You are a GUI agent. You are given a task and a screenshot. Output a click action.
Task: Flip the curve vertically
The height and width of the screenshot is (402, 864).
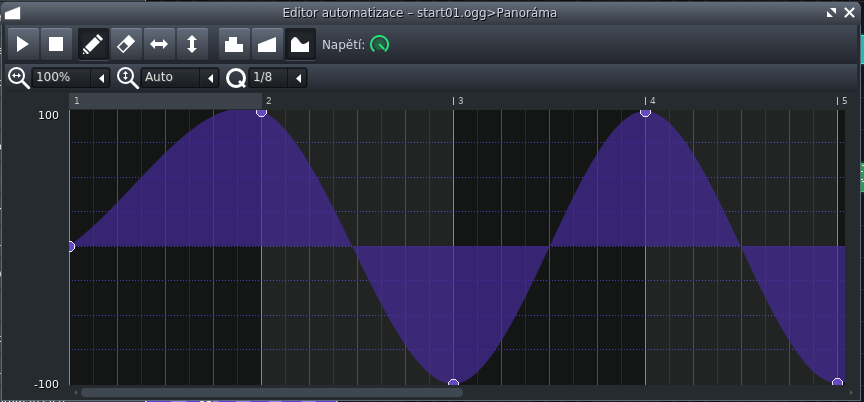192,44
